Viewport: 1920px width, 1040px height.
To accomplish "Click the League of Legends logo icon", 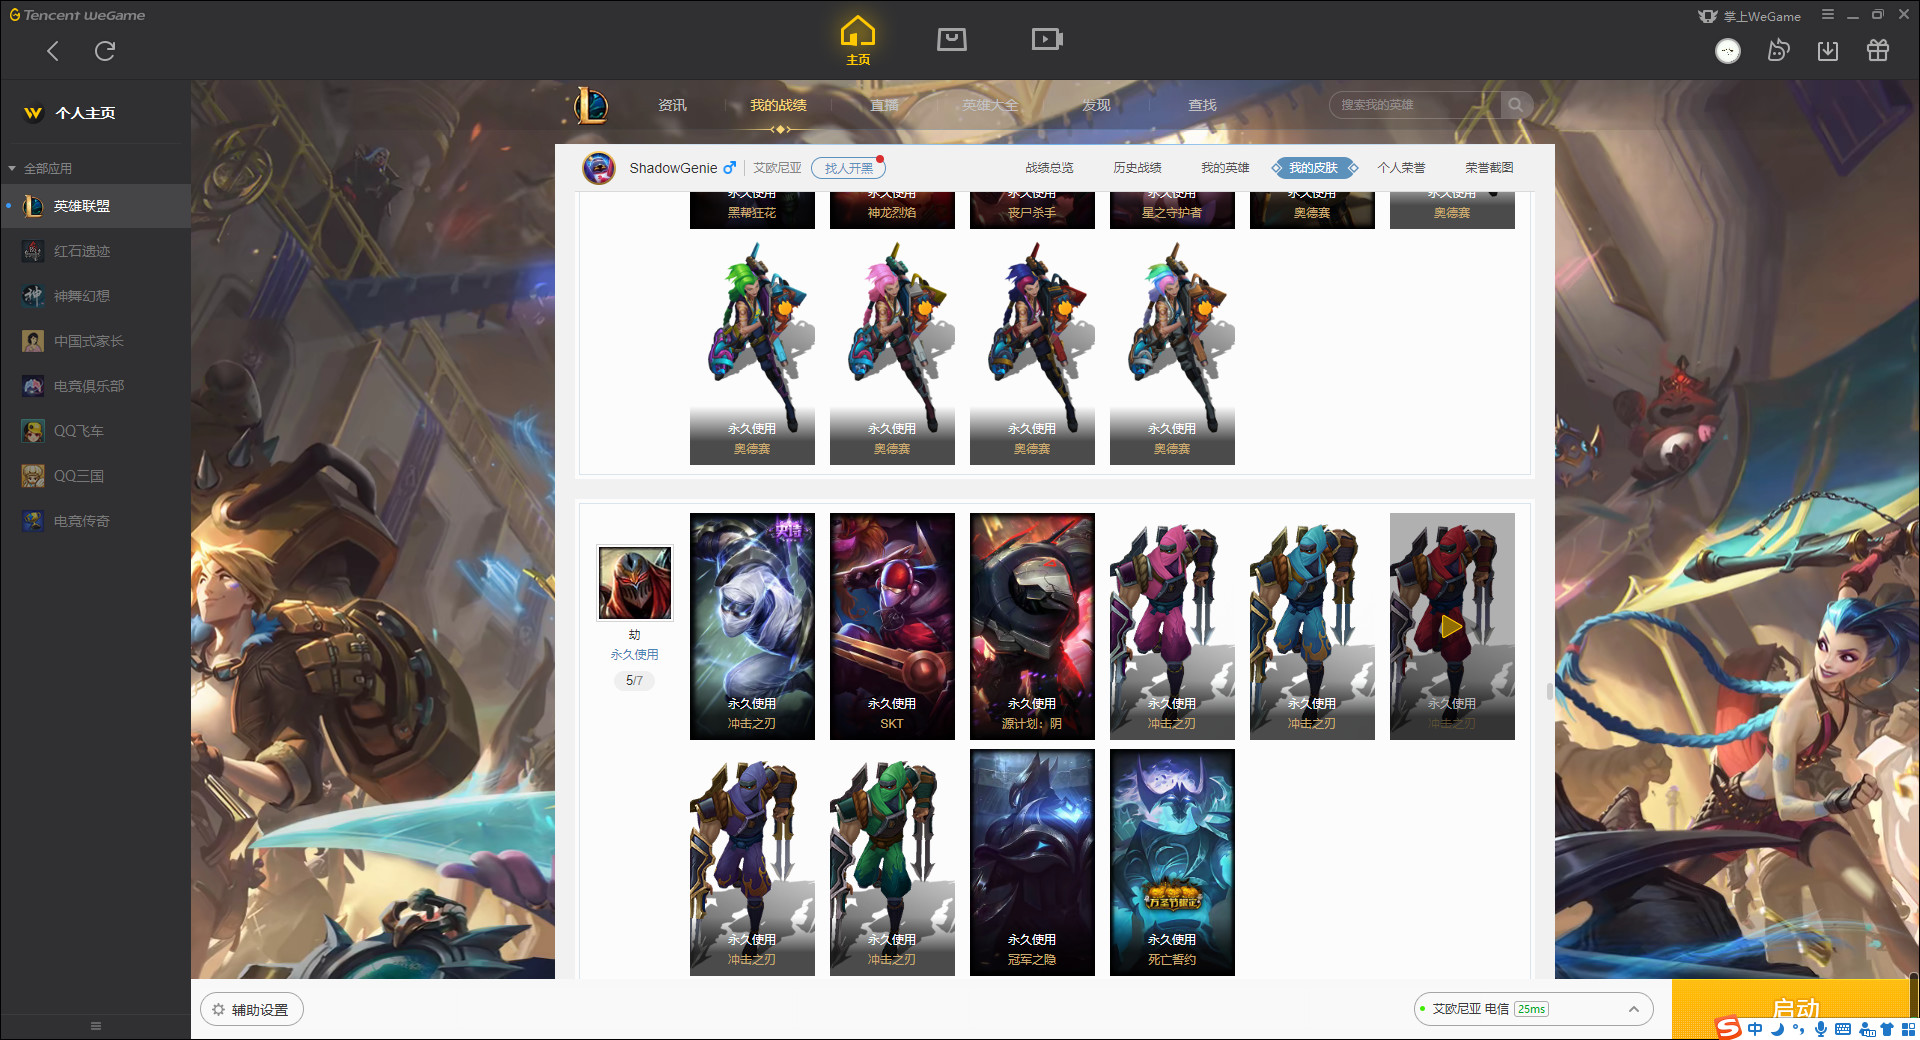I will coord(591,105).
